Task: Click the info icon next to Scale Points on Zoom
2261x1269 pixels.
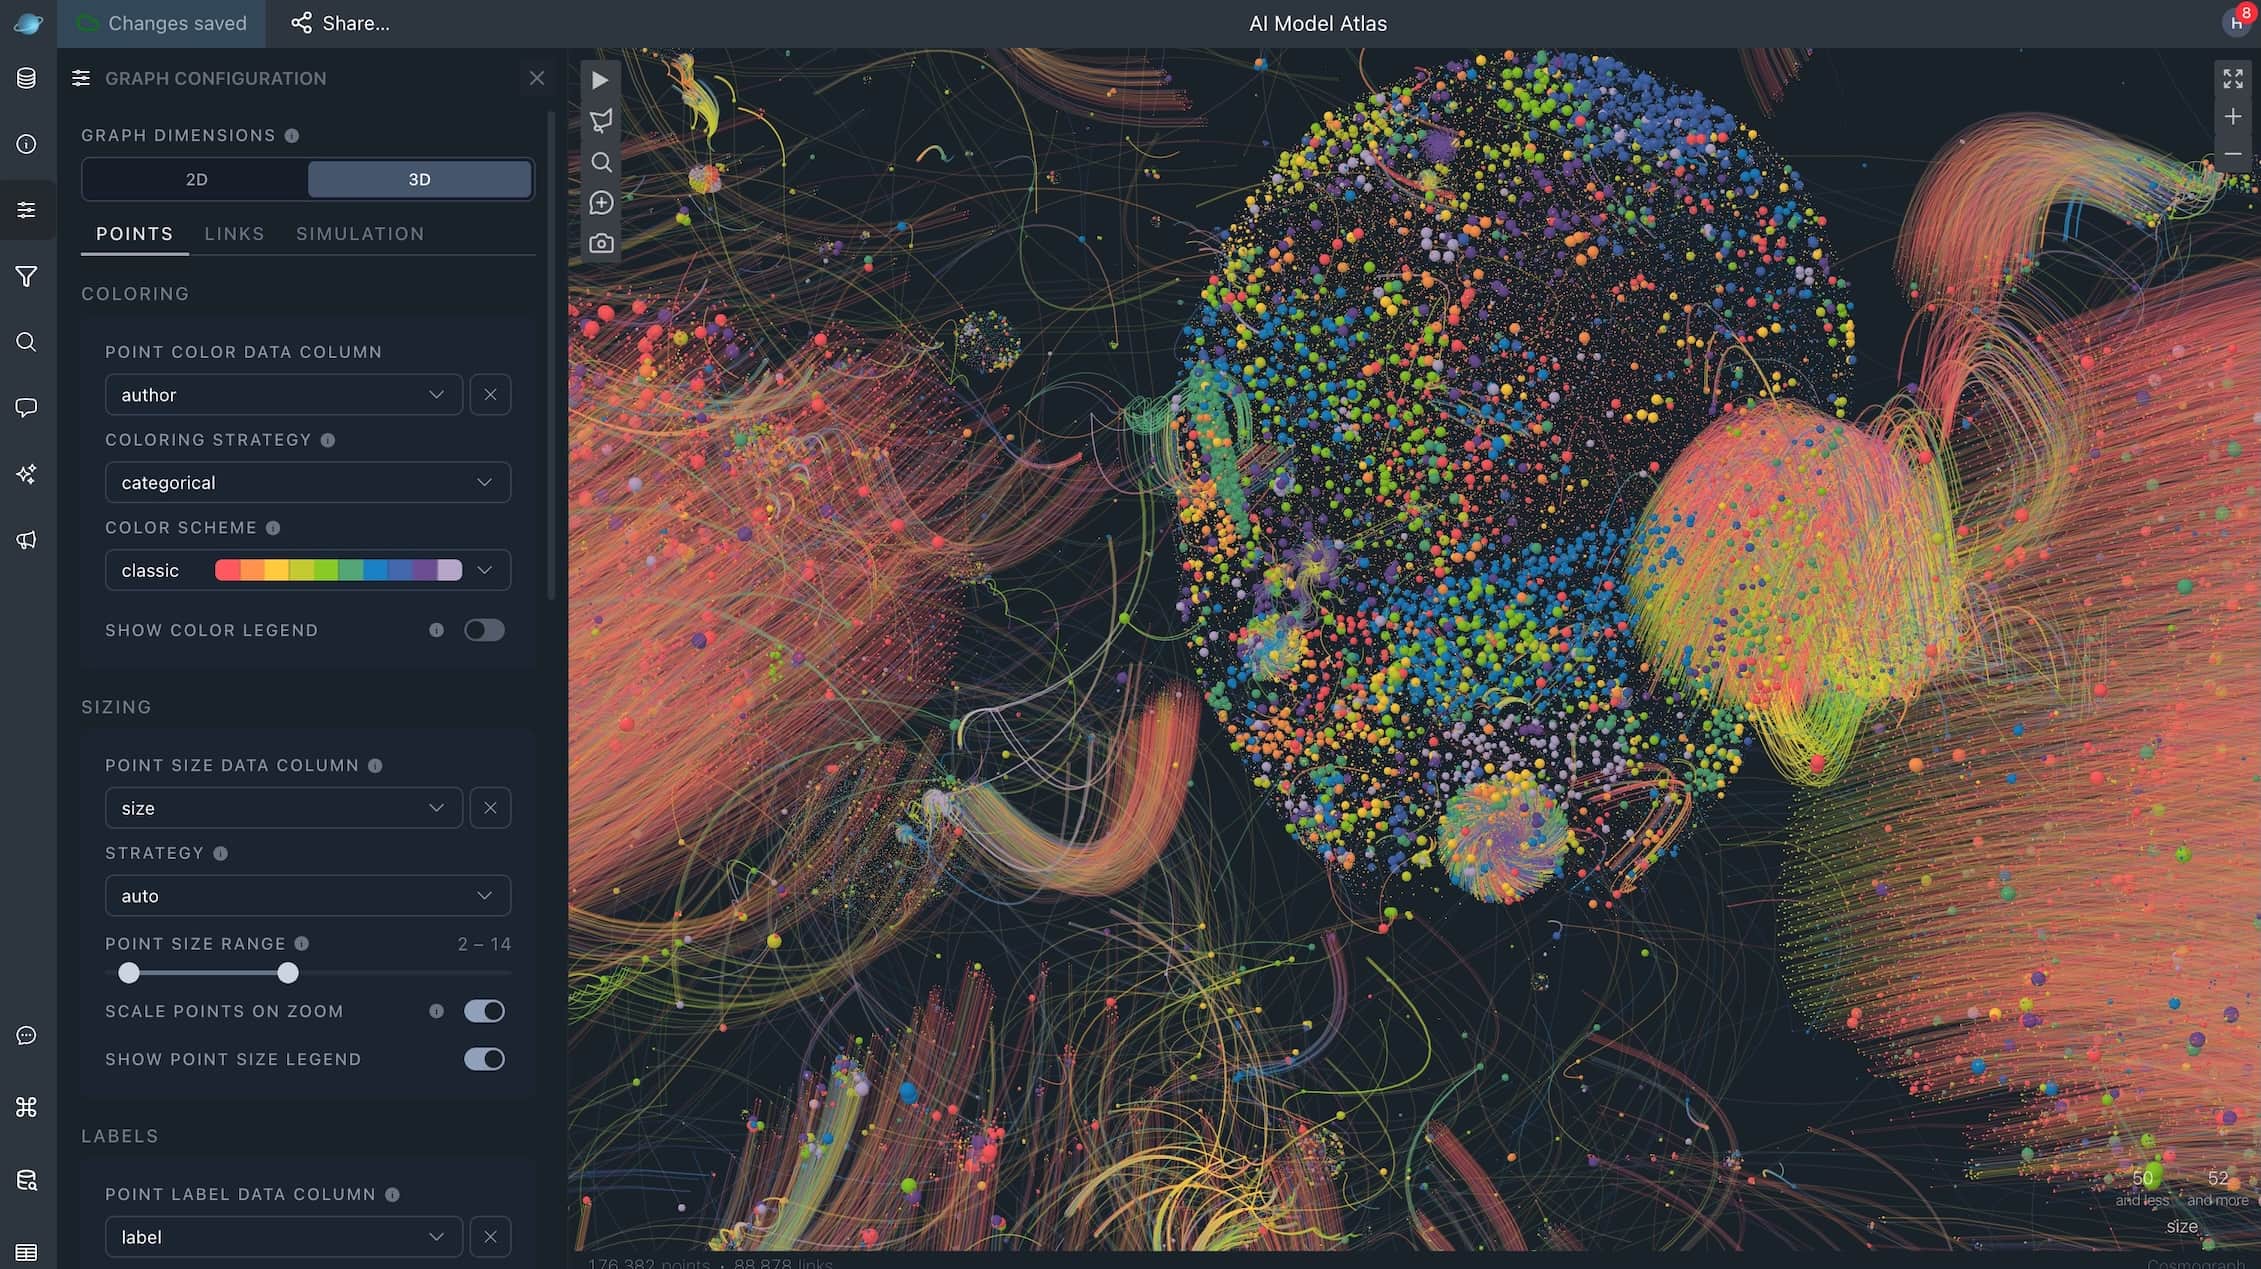Action: pos(436,1011)
